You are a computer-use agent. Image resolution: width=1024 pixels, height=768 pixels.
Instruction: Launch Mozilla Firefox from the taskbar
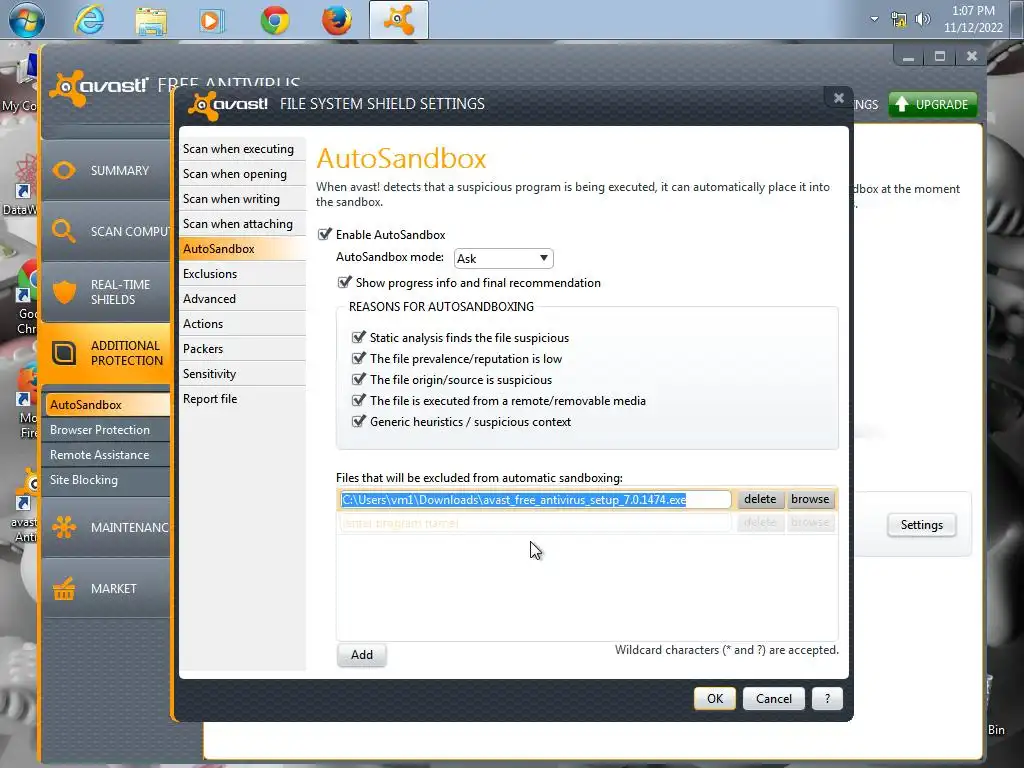click(x=337, y=20)
